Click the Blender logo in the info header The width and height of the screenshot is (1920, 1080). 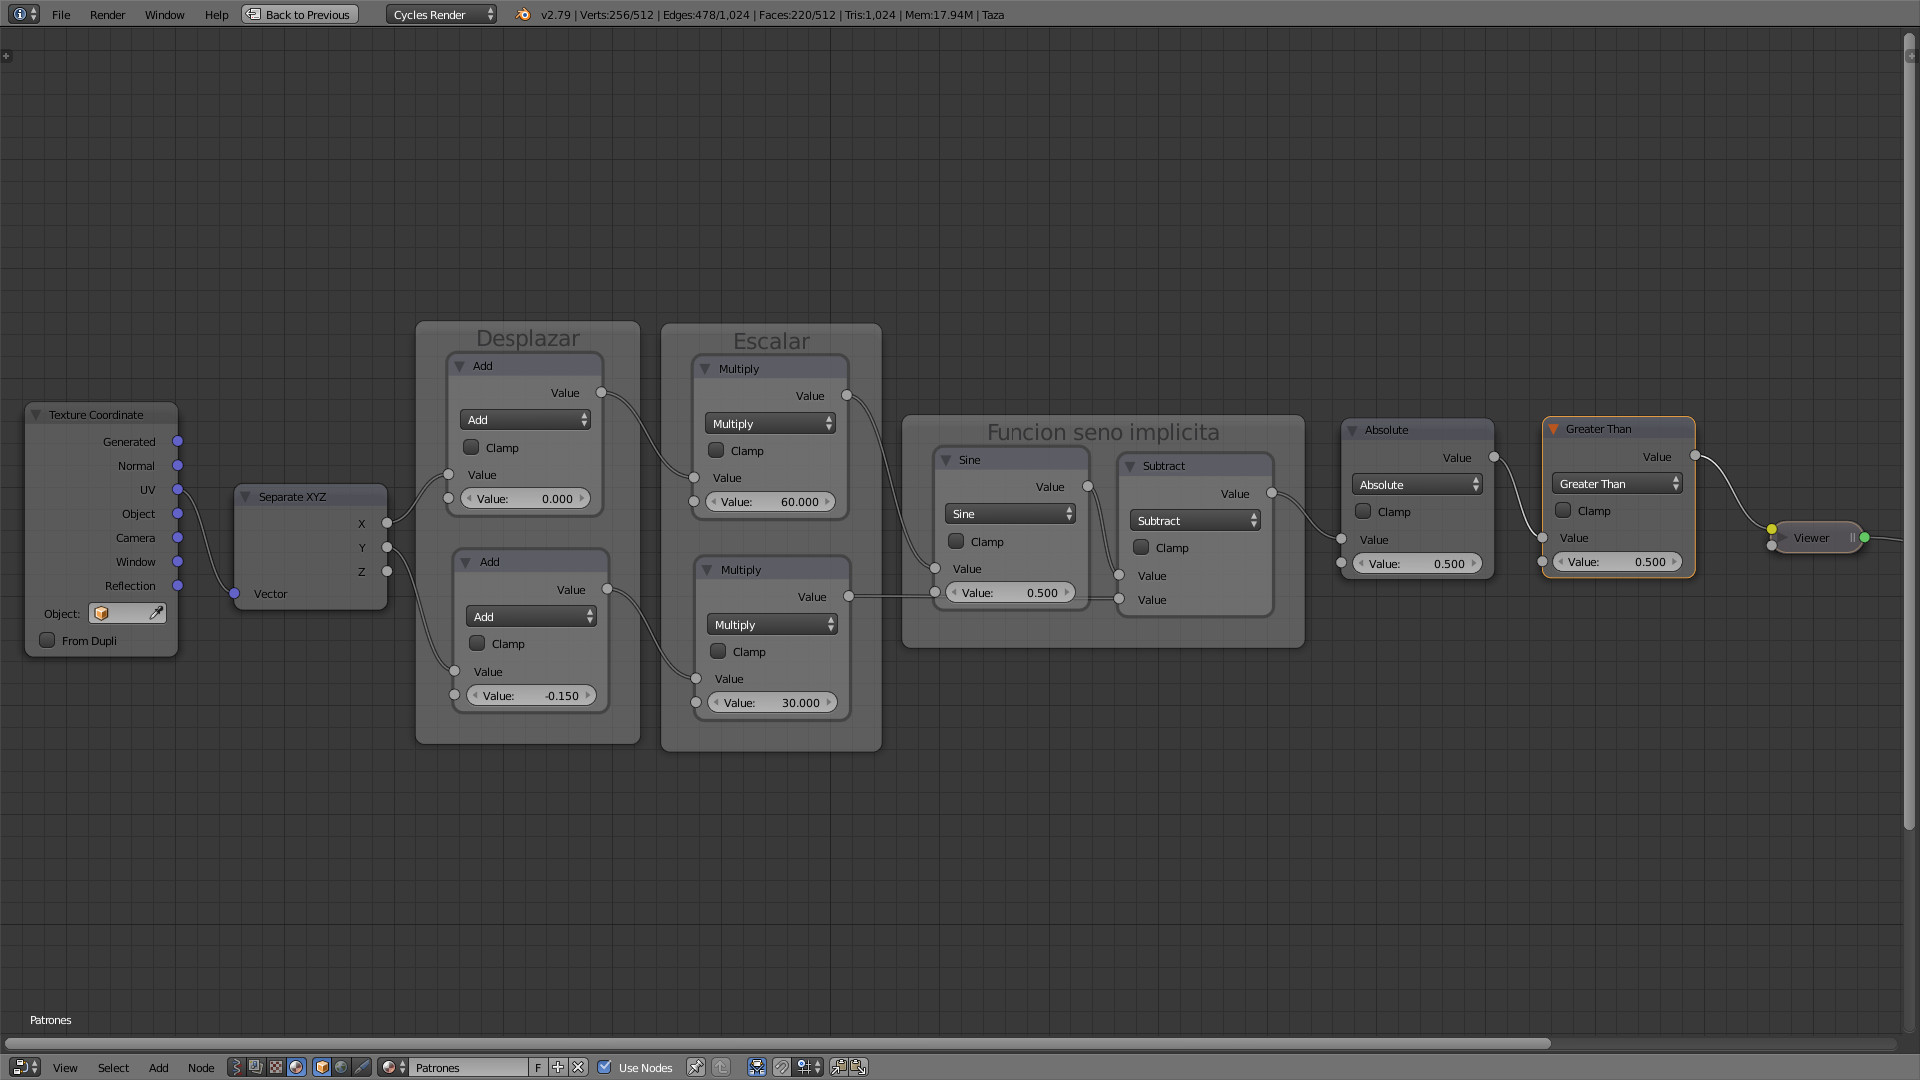[x=523, y=14]
